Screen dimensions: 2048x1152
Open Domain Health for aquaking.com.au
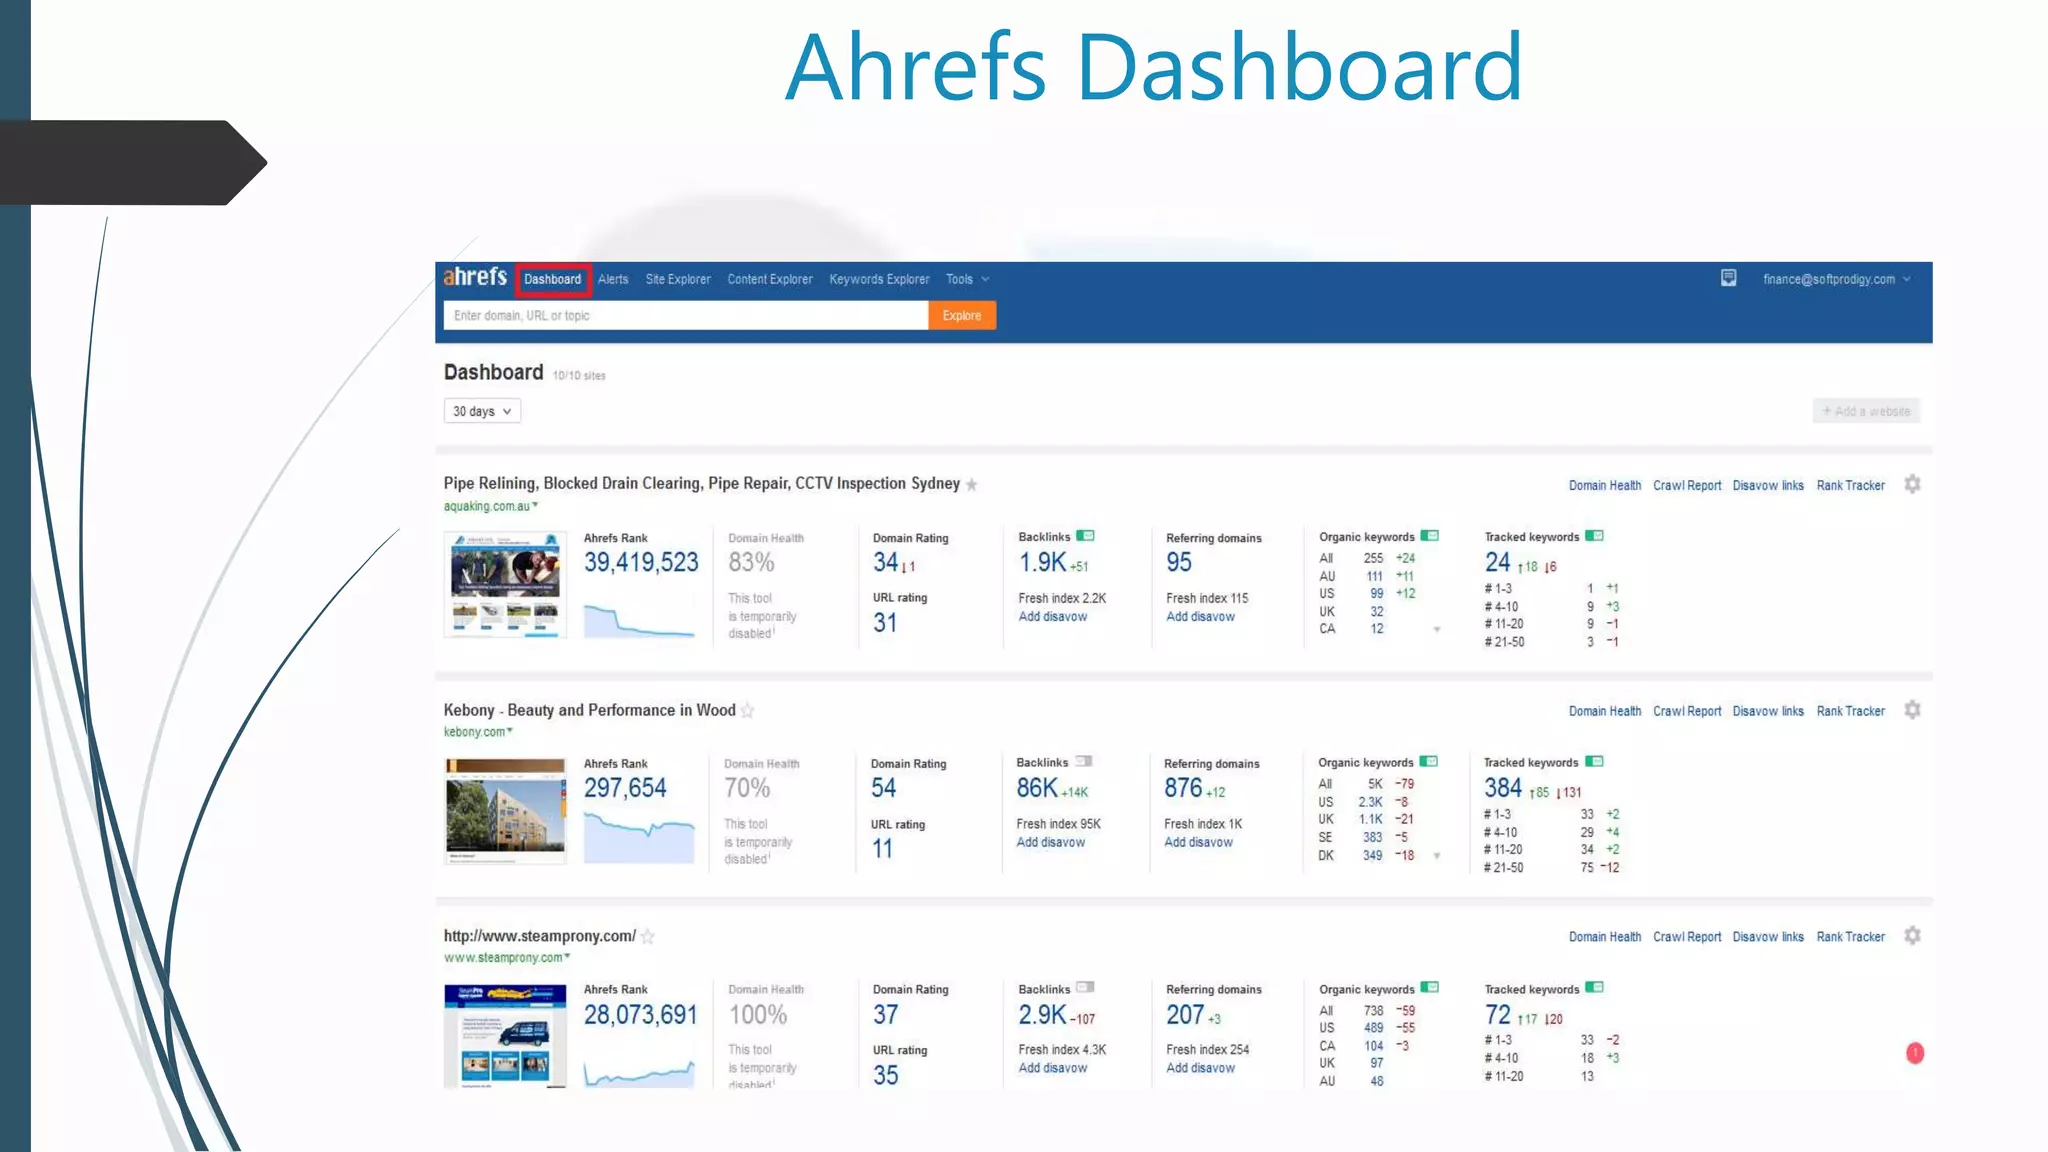click(x=1605, y=485)
